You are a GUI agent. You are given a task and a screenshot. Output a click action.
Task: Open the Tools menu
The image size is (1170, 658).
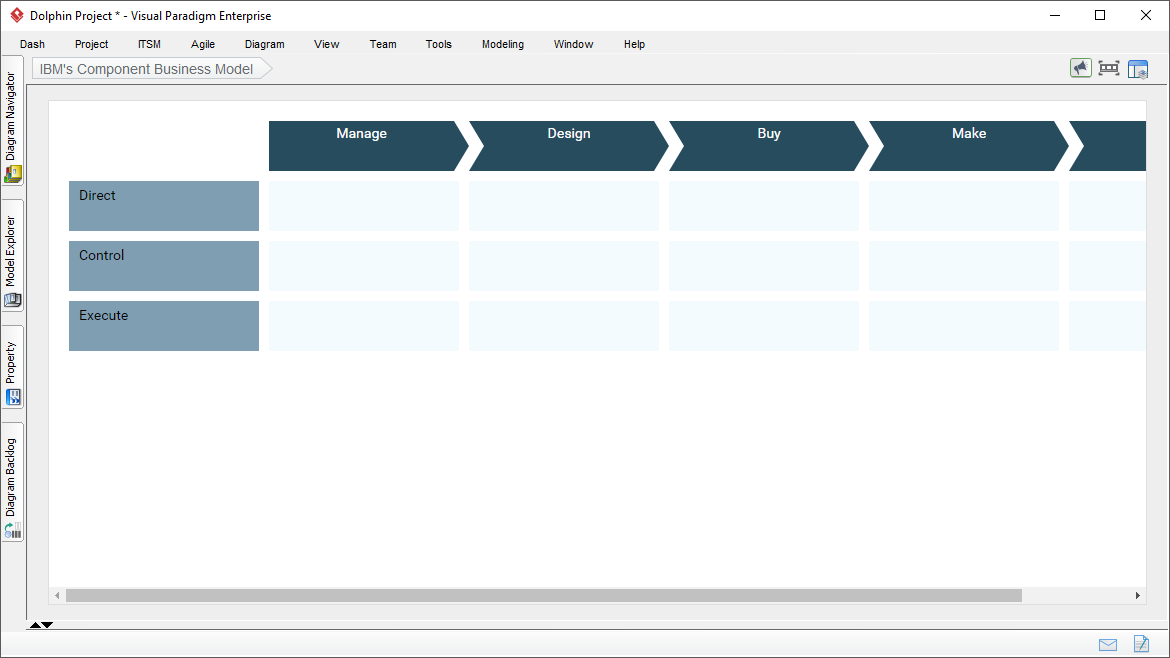click(439, 44)
